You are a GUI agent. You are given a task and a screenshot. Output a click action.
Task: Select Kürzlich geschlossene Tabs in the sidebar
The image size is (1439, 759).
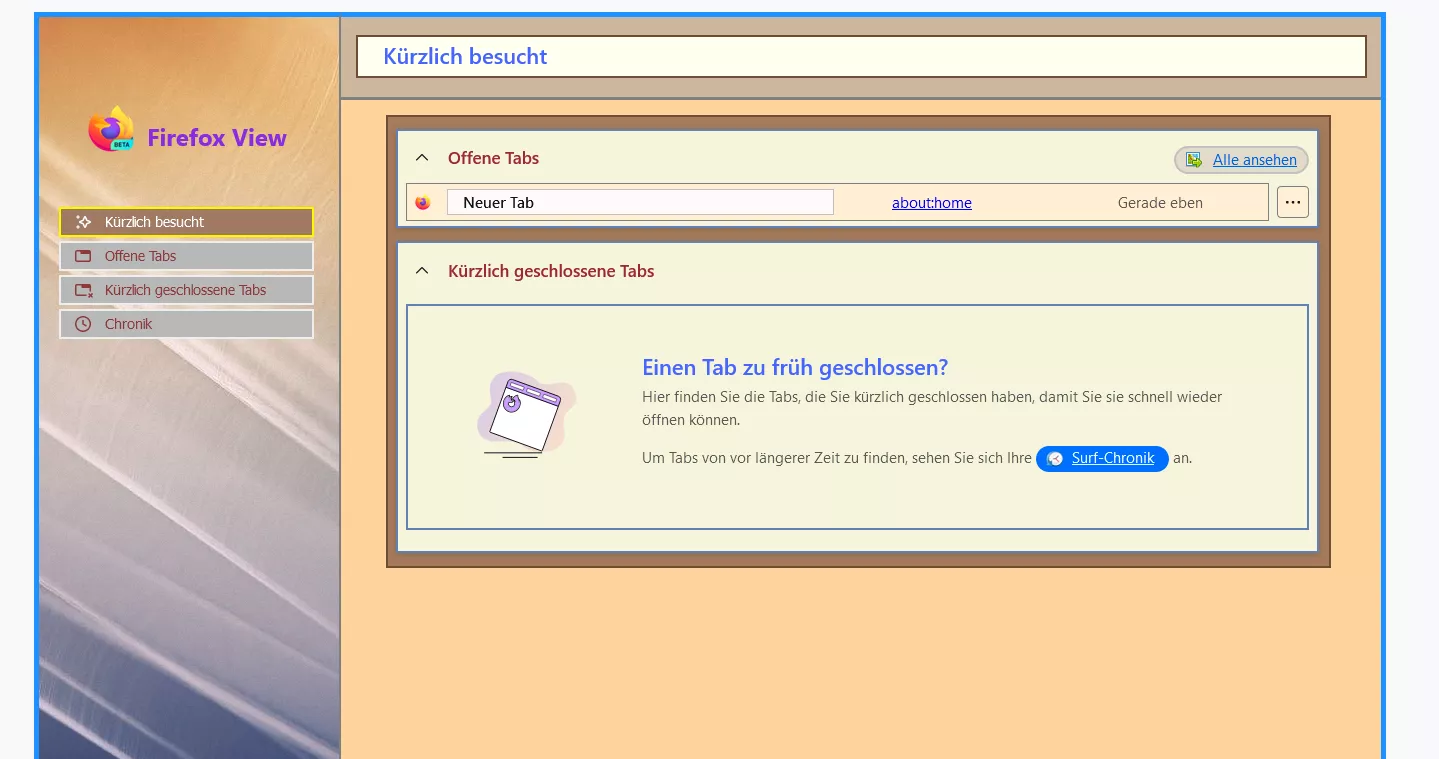[186, 290]
